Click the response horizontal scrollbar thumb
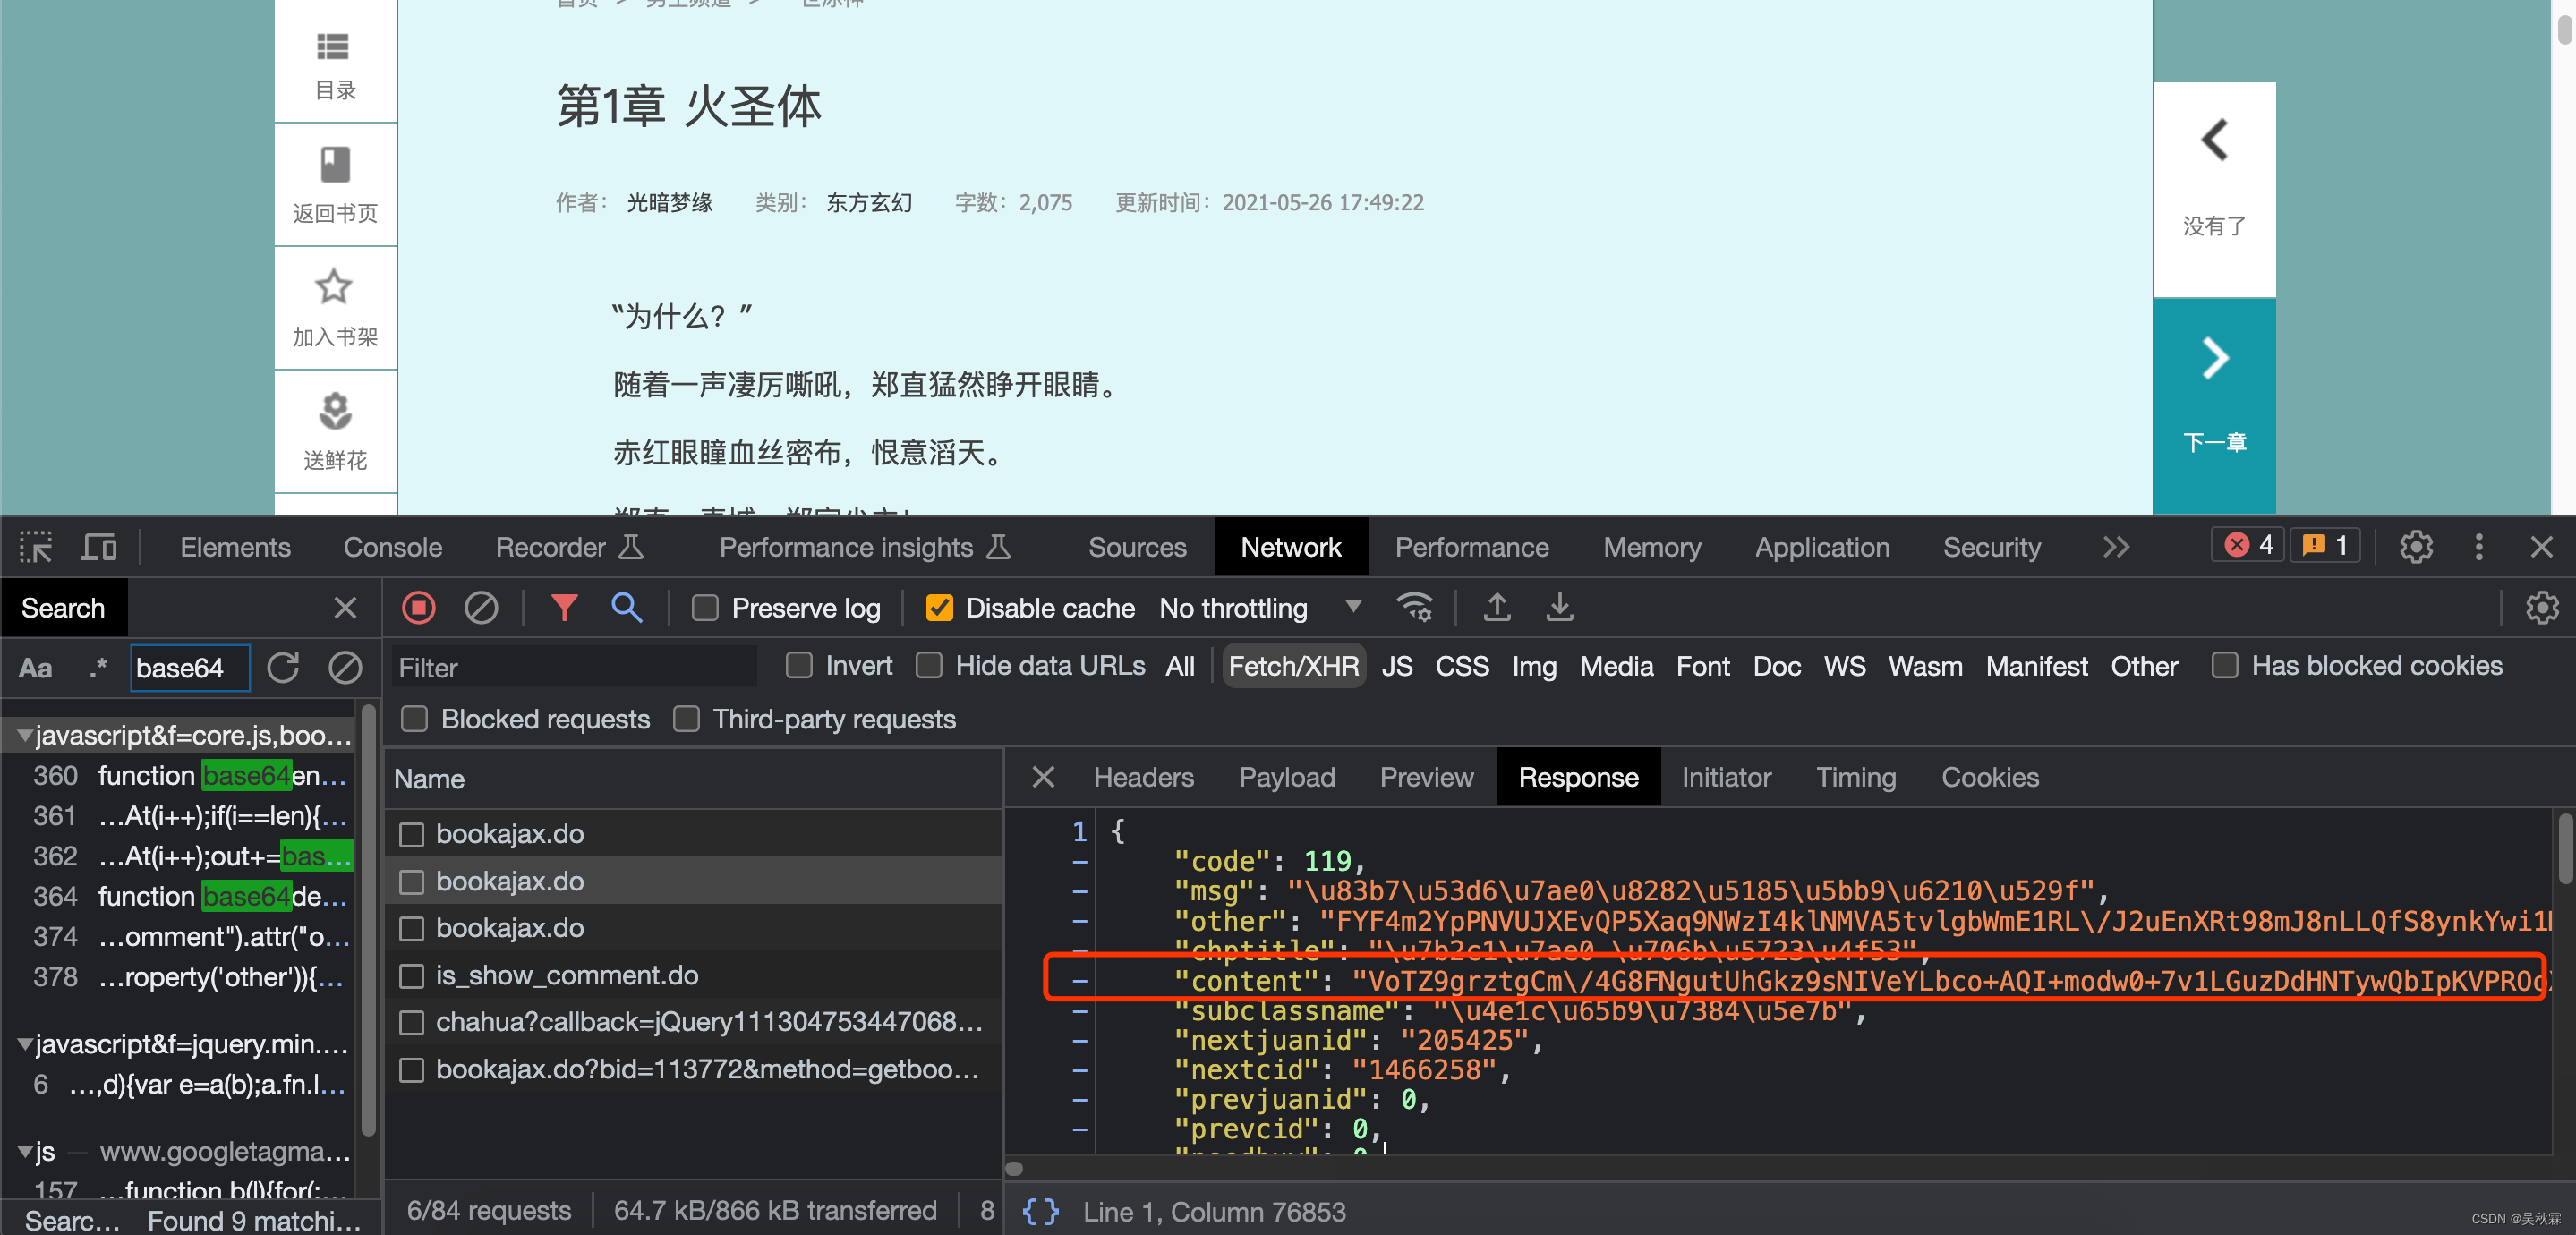The width and height of the screenshot is (2576, 1235). [1014, 1168]
